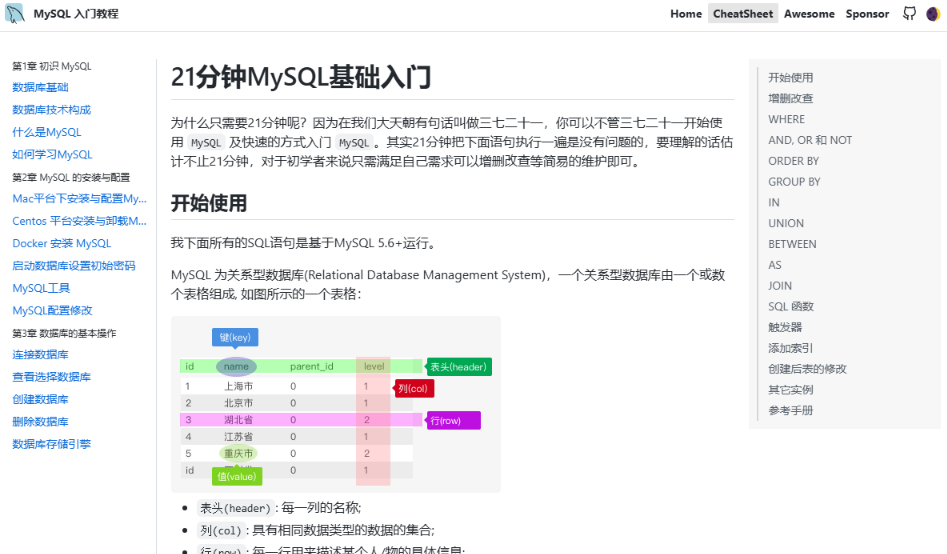Open MySQL配置修改 sidebar link

(x=52, y=311)
